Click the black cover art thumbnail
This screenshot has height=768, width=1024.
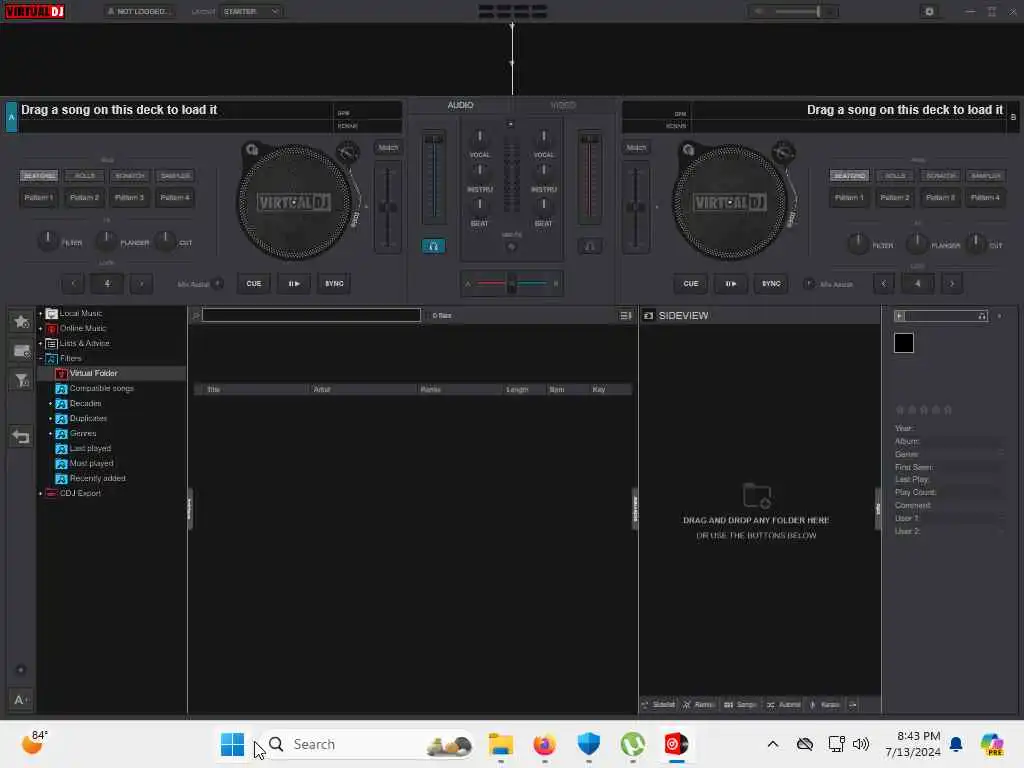[x=904, y=343]
